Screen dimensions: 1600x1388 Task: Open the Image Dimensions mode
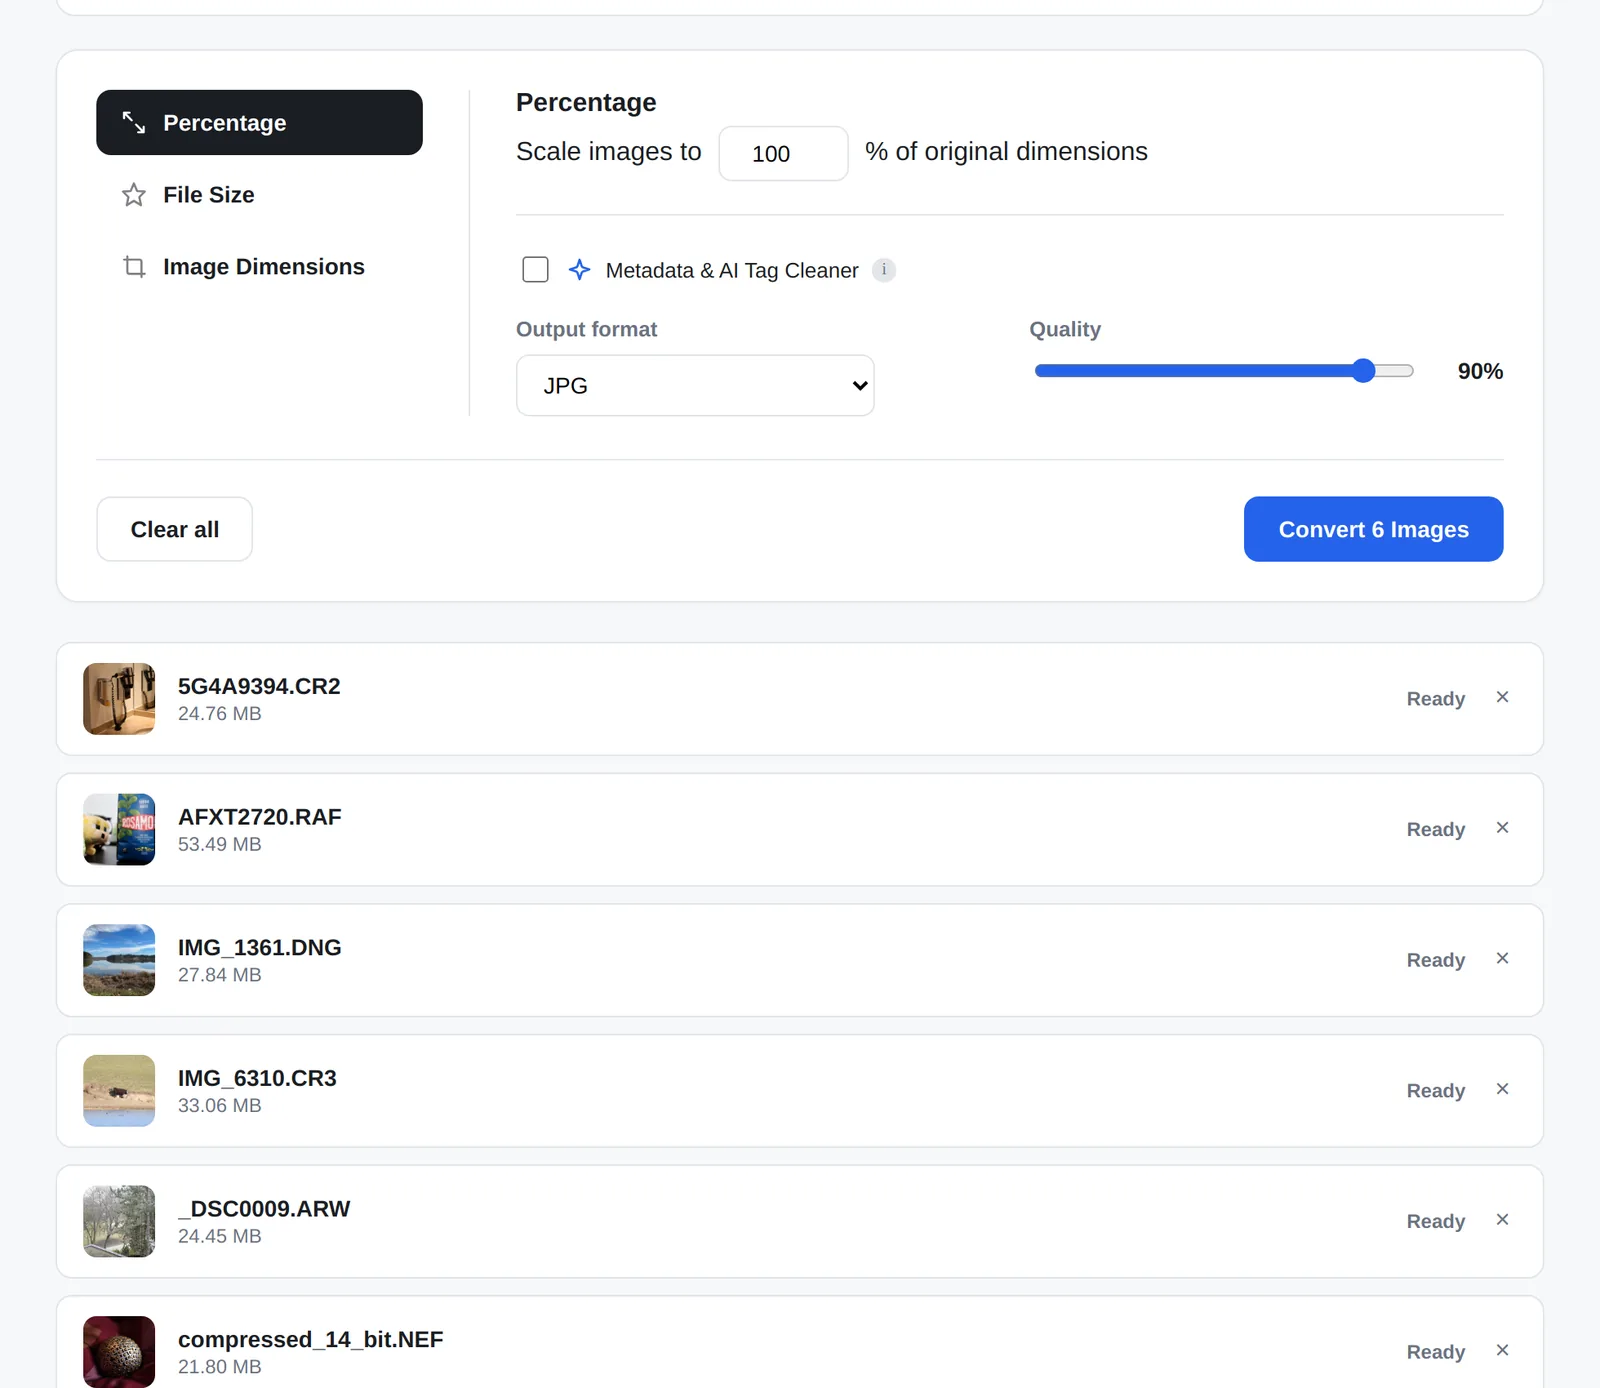(x=259, y=267)
